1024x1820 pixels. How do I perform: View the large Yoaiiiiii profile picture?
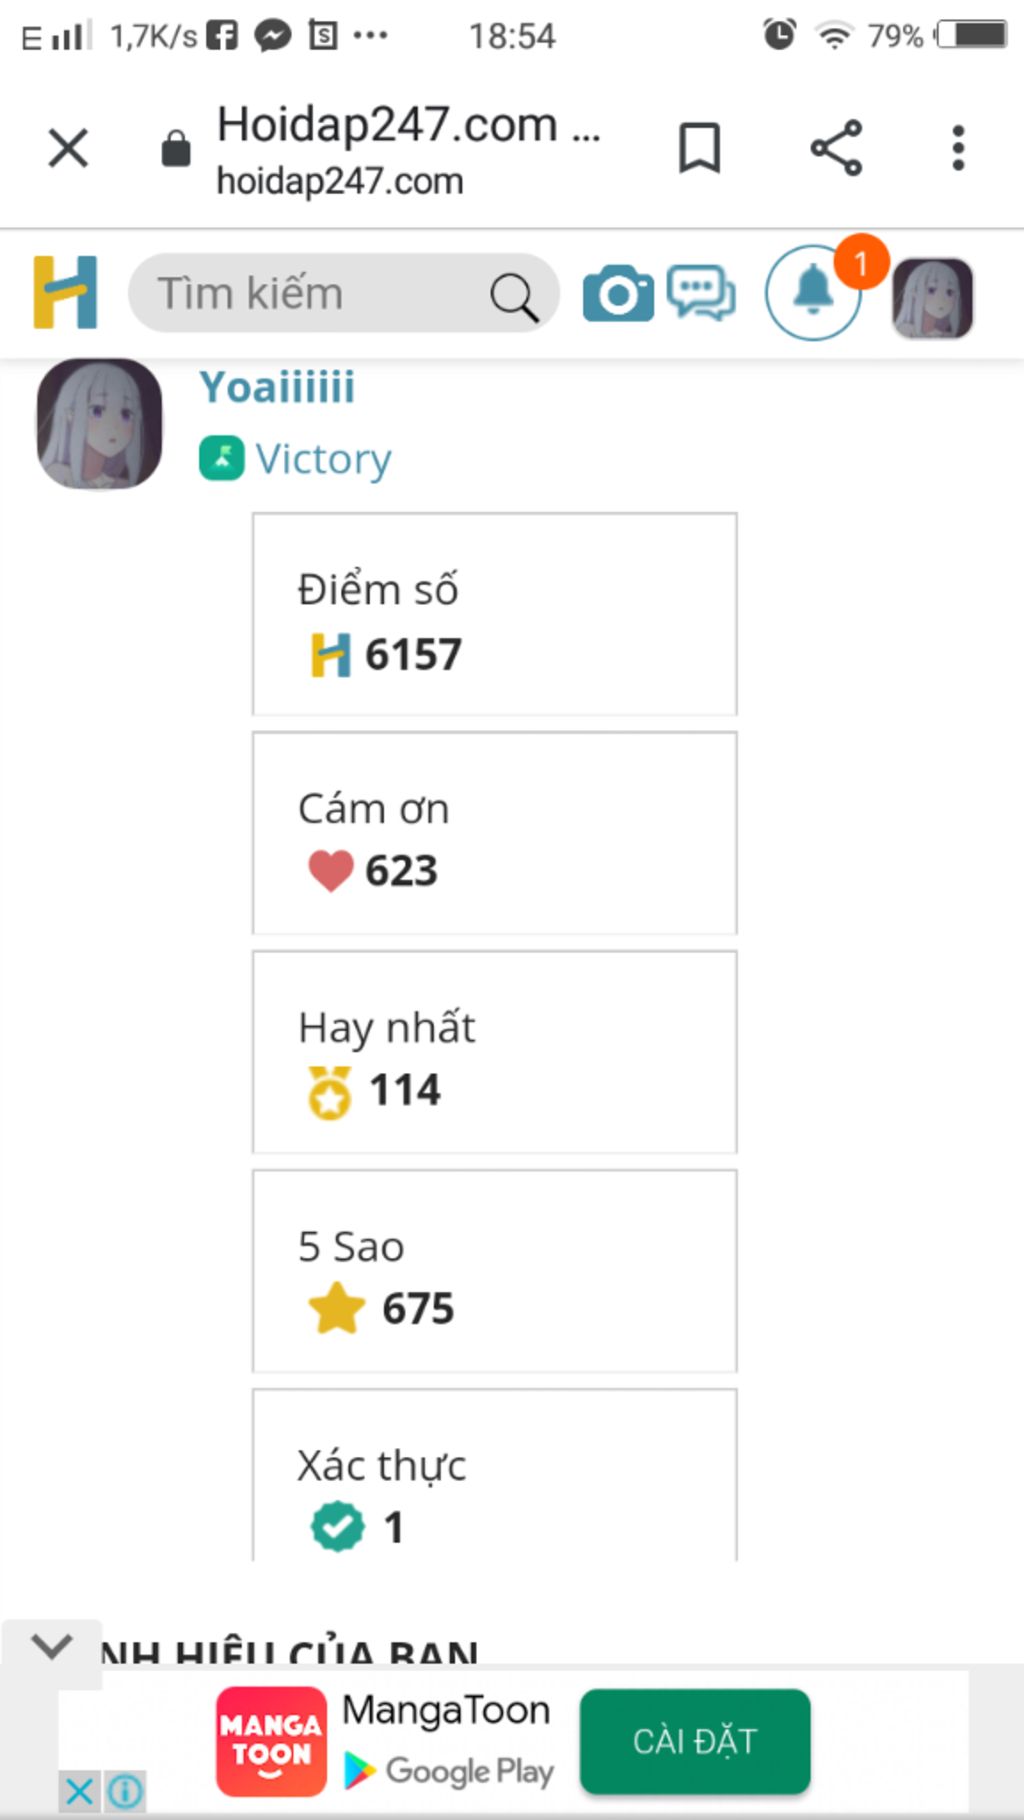click(x=99, y=424)
